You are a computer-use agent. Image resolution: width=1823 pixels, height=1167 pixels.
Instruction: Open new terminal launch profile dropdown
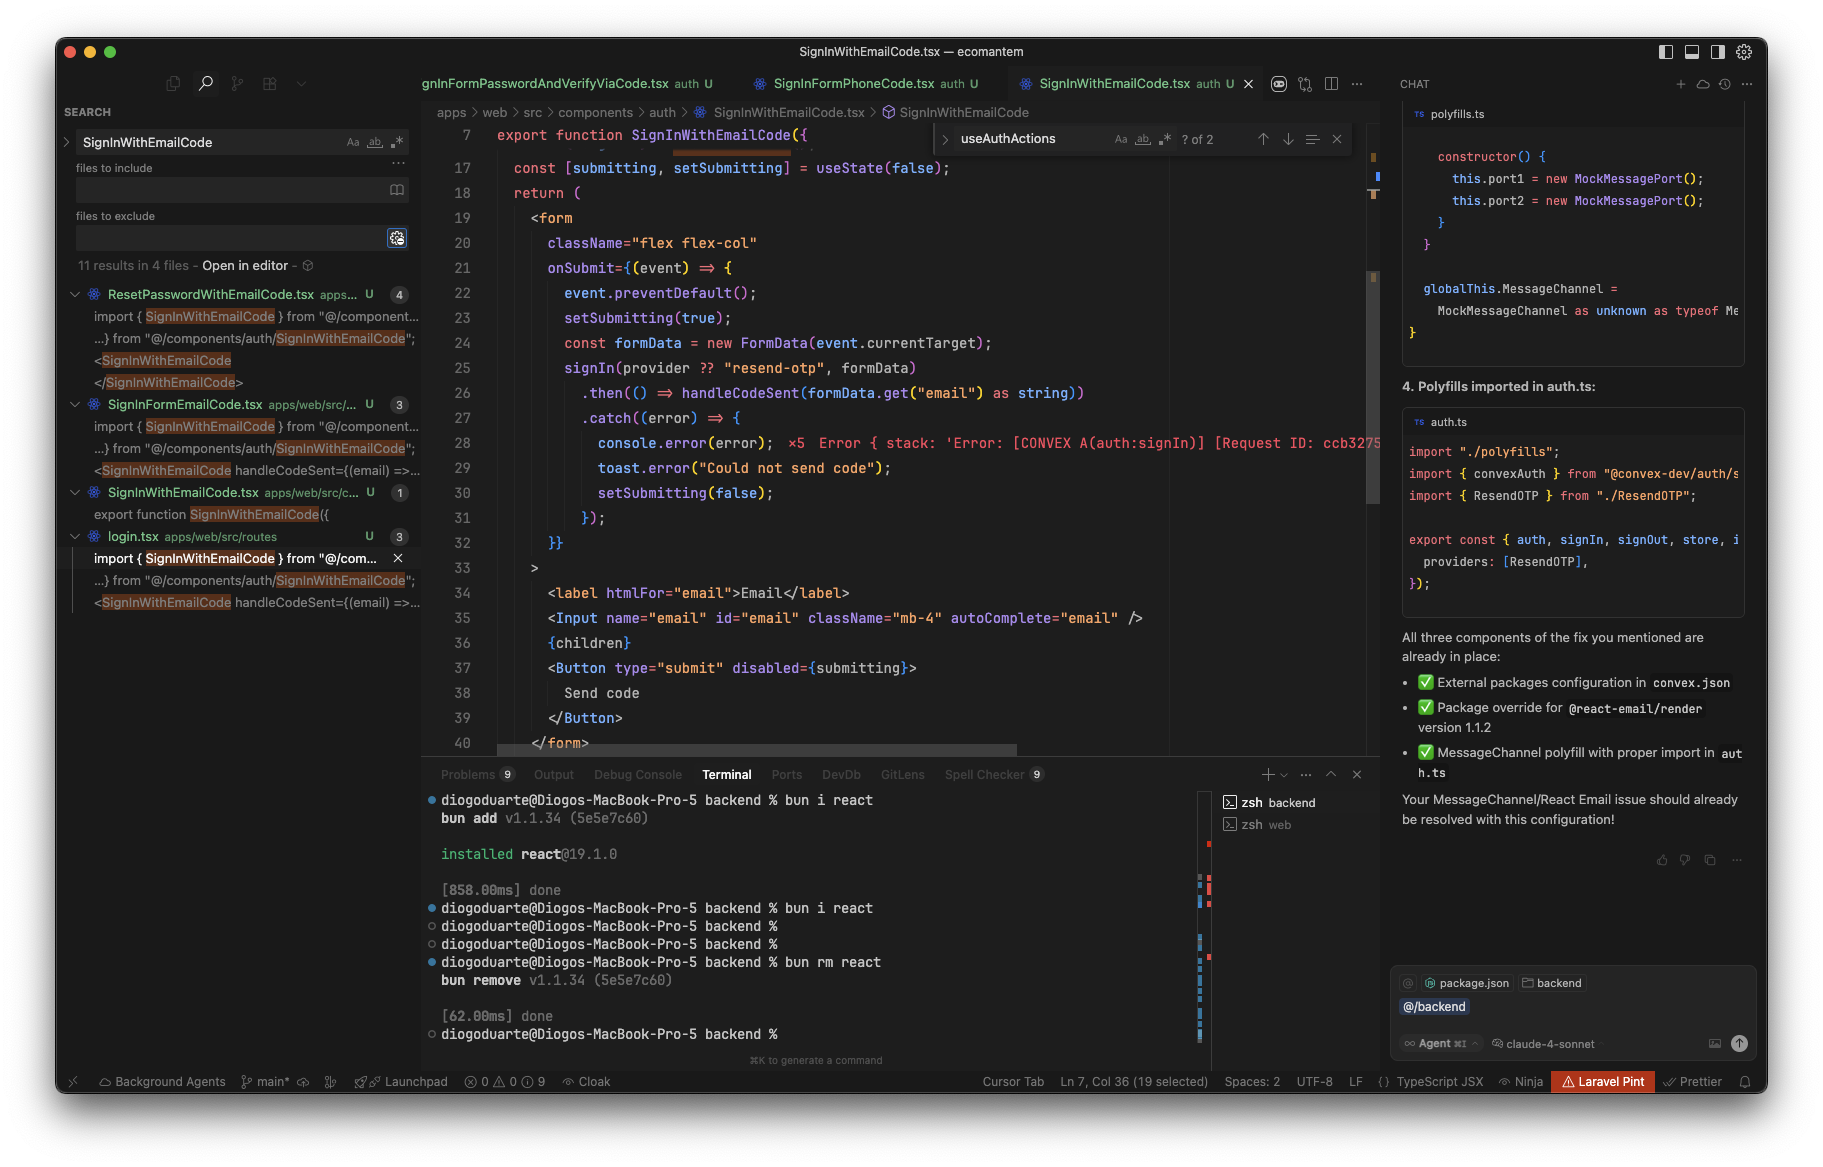click(x=1284, y=775)
